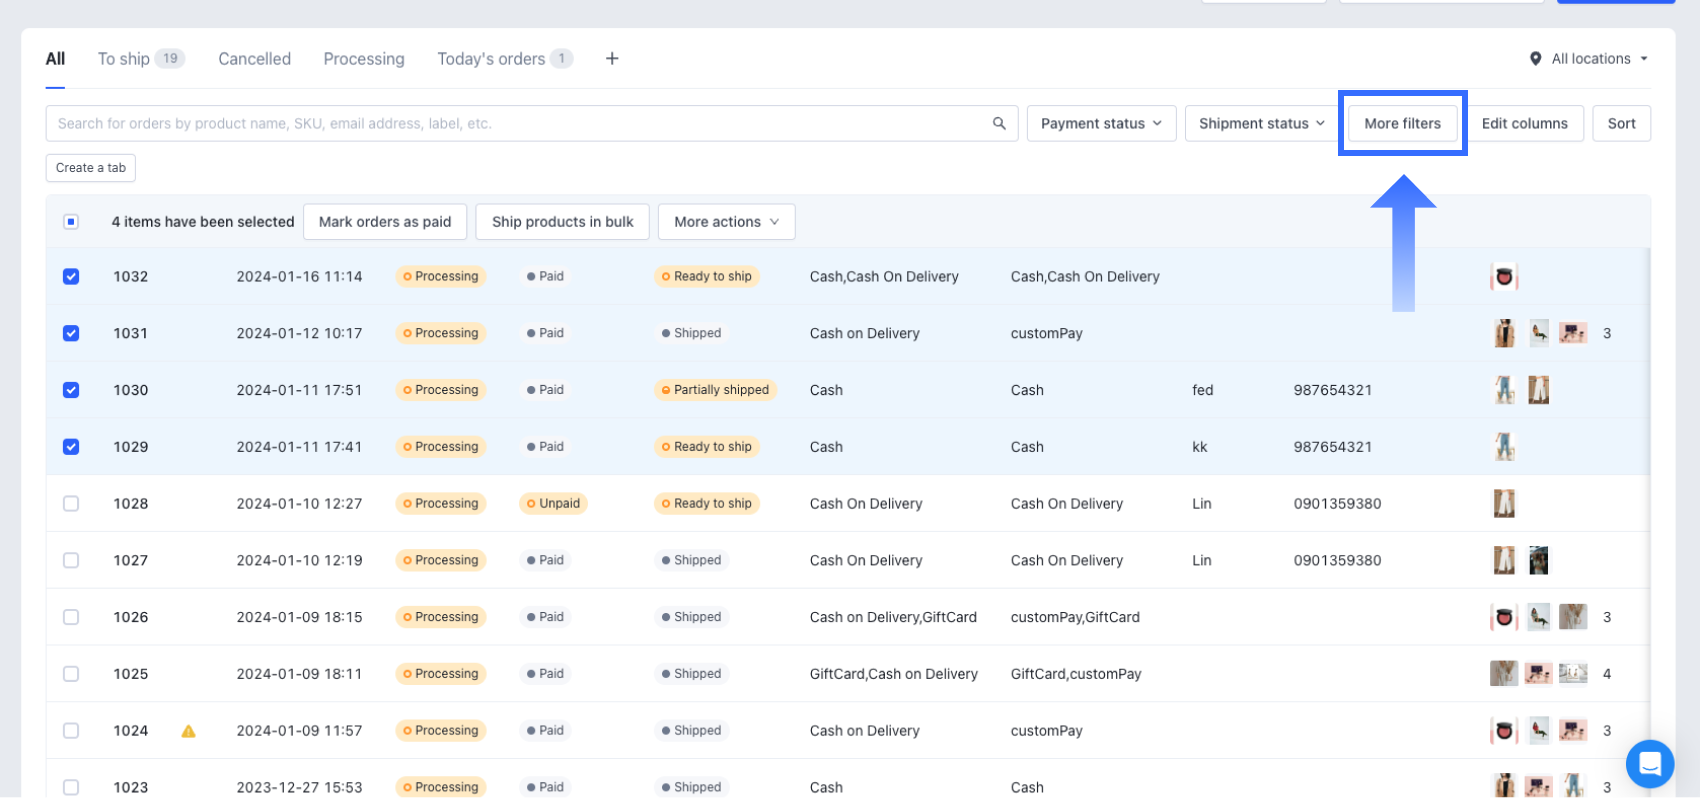Click warning triangle on order 1024

tap(188, 731)
